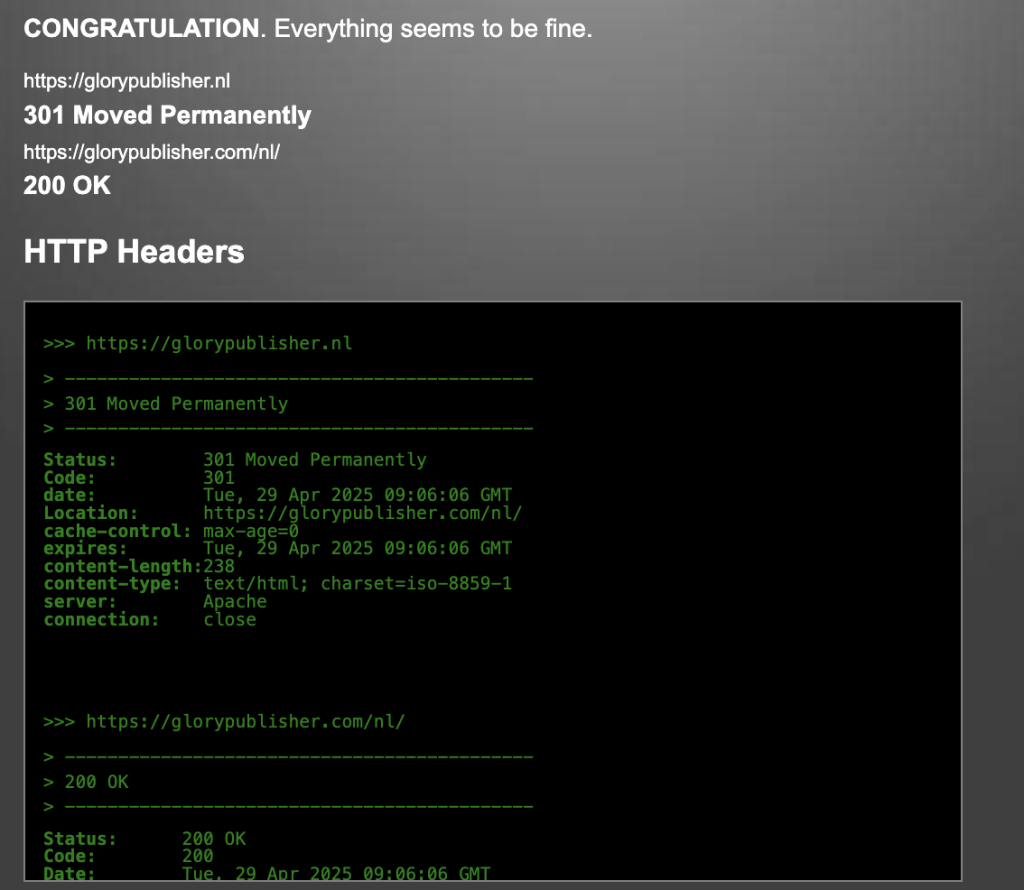Click the Location value https://glorypublisher.com/nl/
Screen dimensions: 1024x890
(x=362, y=513)
